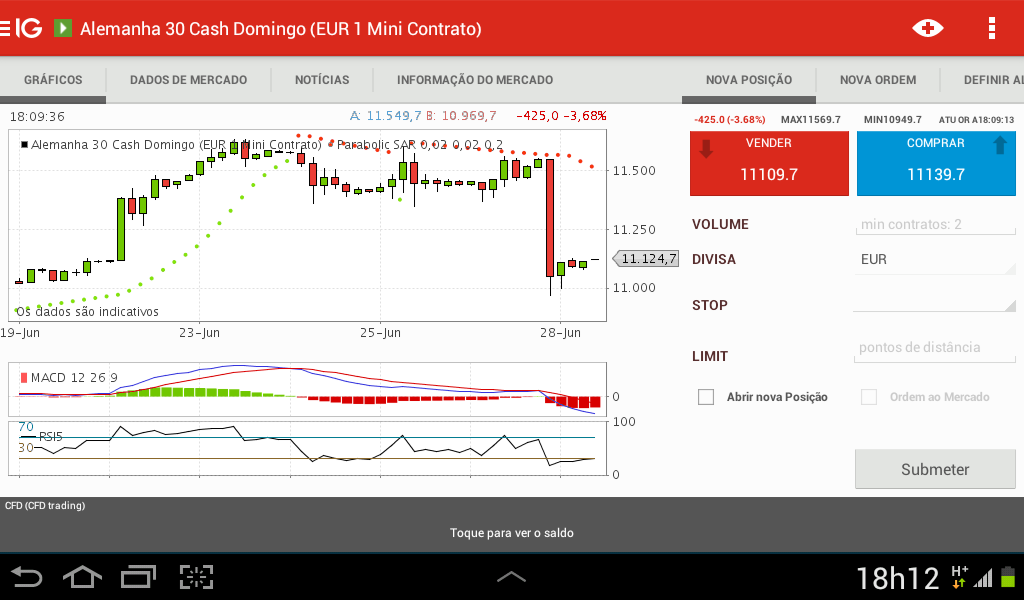Tap 'Toque para ver o saldo'

511,533
